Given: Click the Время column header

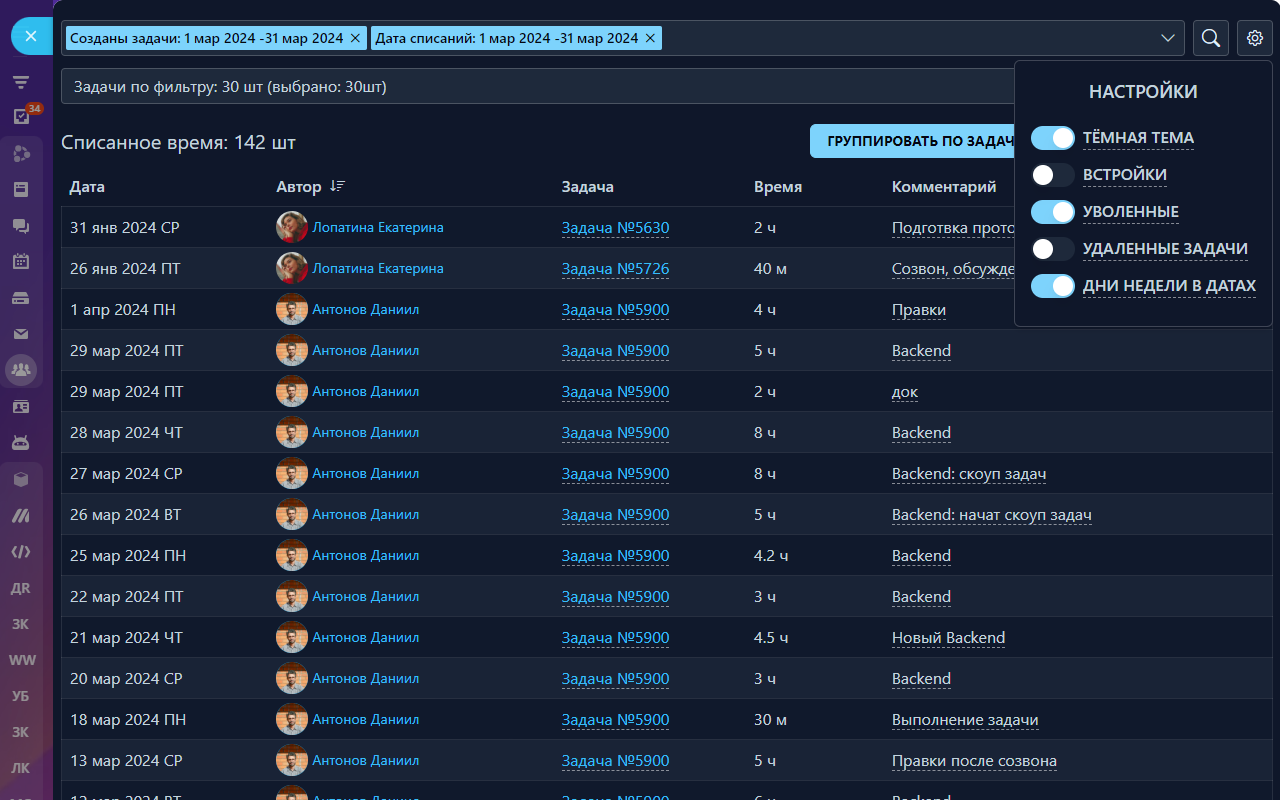Looking at the screenshot, I should (x=778, y=187).
